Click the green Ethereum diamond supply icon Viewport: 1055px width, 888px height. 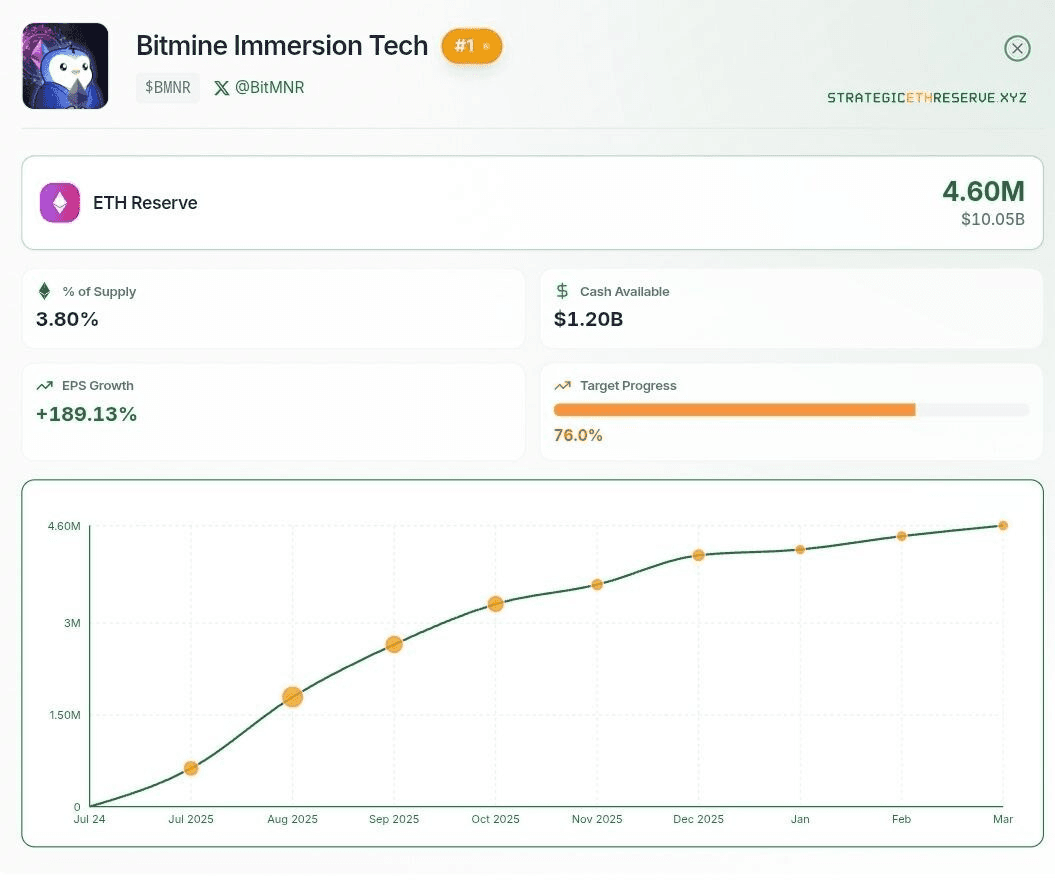pos(44,291)
